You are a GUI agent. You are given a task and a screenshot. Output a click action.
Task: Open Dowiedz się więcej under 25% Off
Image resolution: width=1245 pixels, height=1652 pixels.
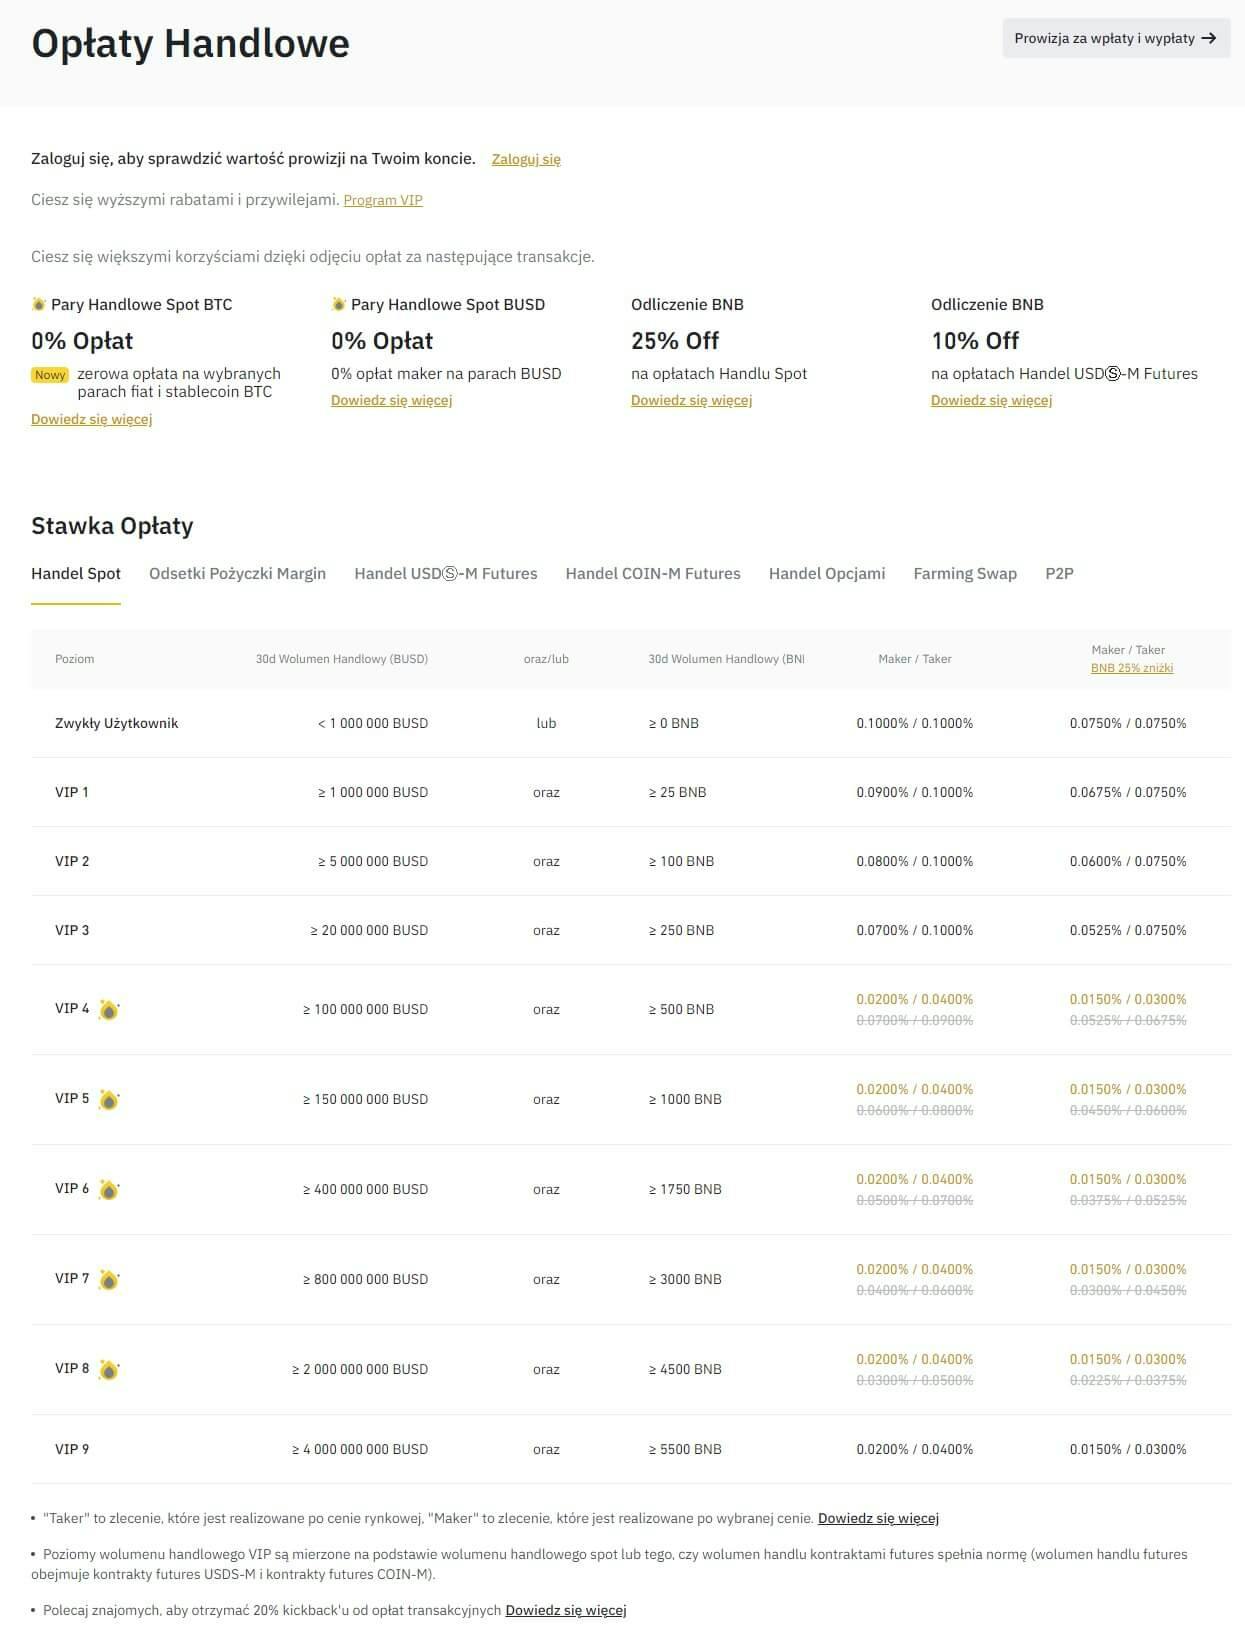pos(691,400)
